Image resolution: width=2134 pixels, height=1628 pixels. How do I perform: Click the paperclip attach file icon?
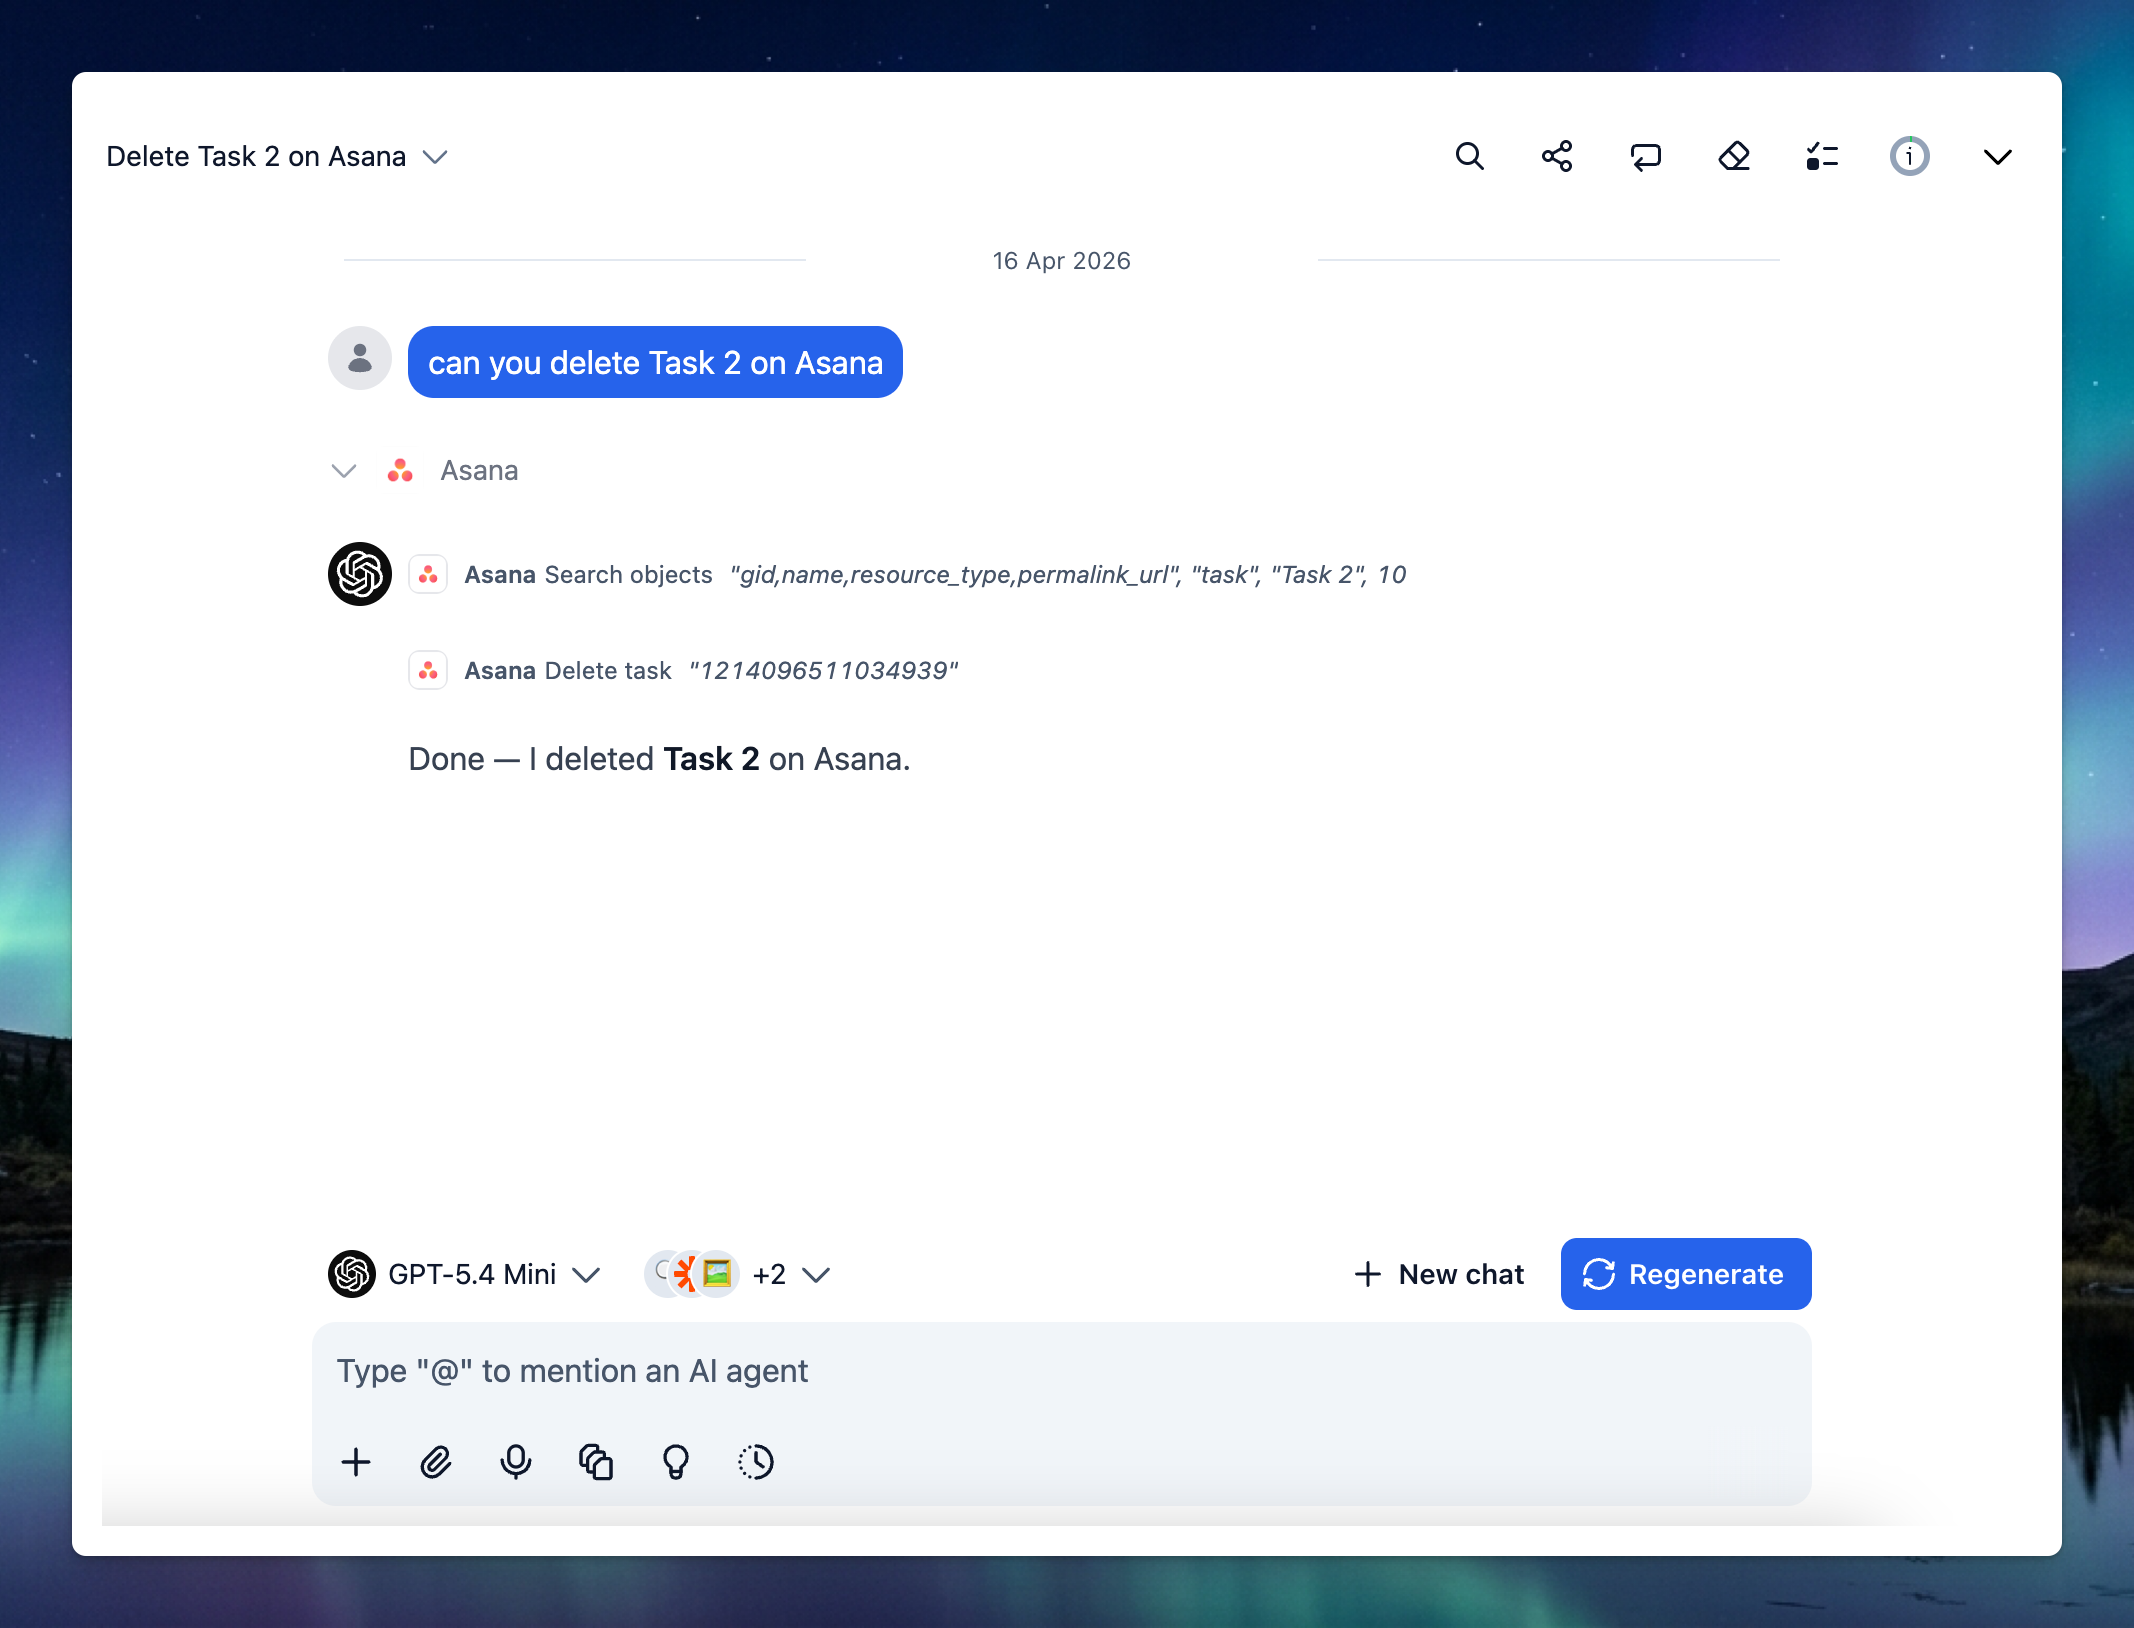click(436, 1462)
